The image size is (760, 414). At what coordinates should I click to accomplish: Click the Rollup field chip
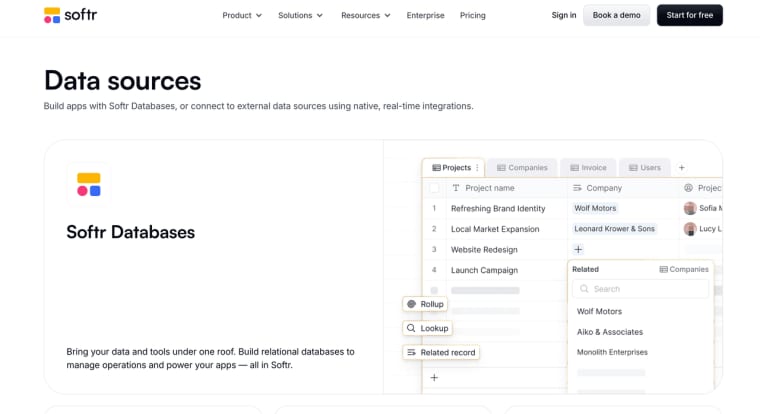pyautogui.click(x=425, y=304)
